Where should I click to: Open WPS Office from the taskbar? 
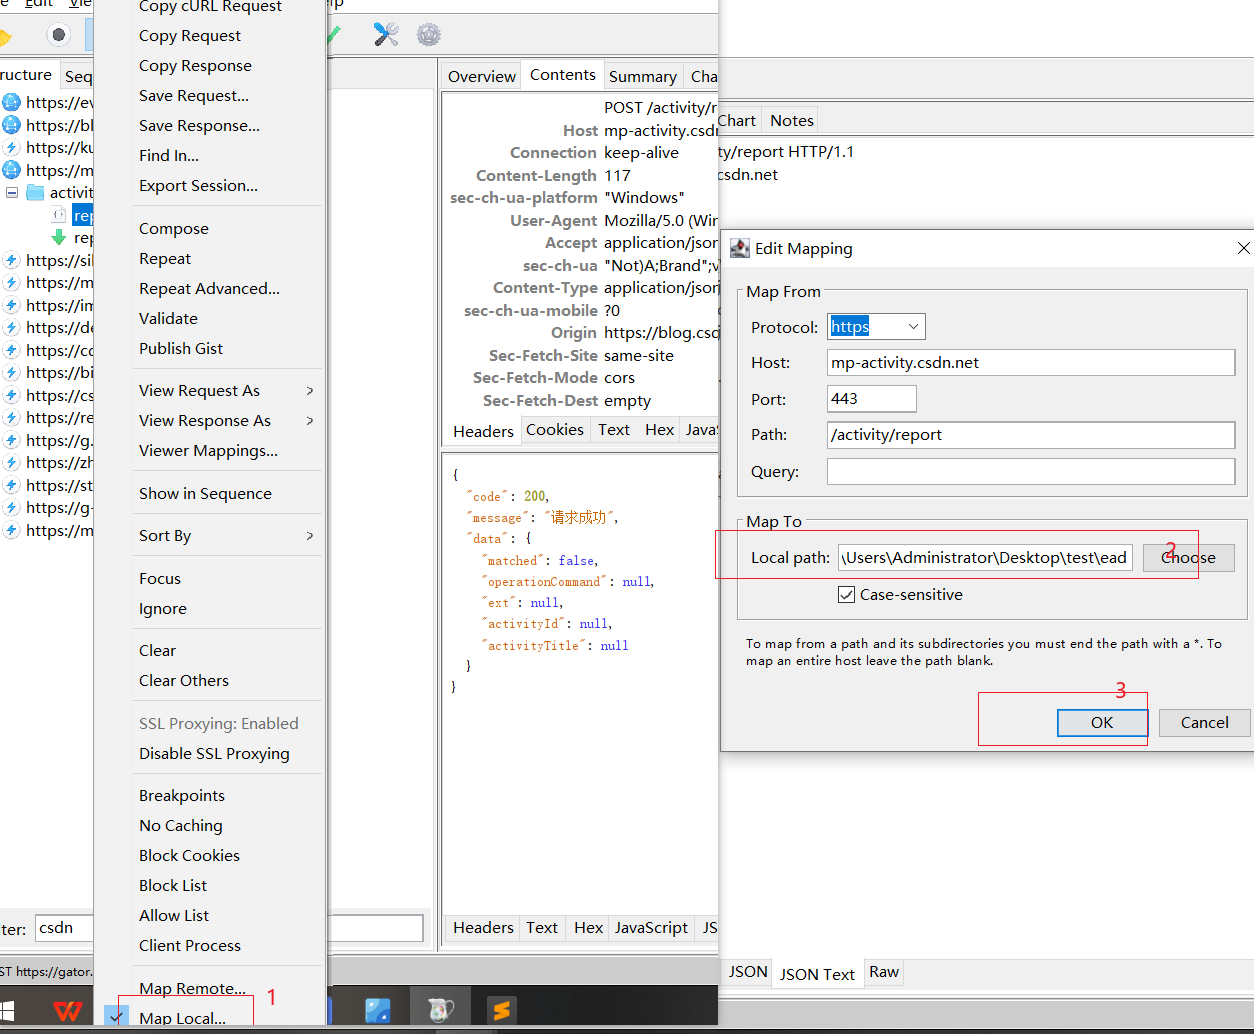pos(67,1010)
